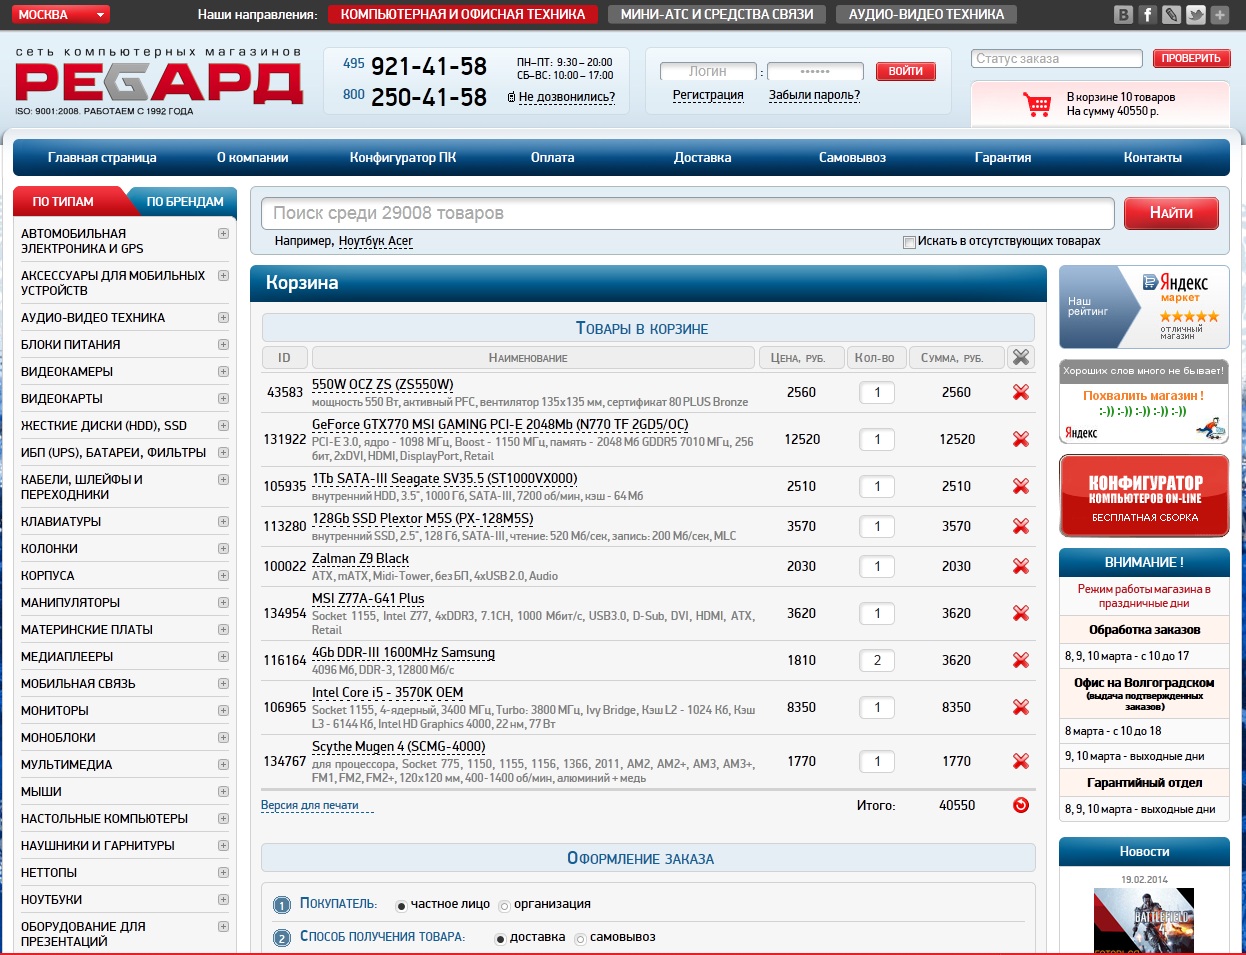Open 'Гарантия' menu item
Image resolution: width=1246 pixels, height=955 pixels.
click(1003, 158)
